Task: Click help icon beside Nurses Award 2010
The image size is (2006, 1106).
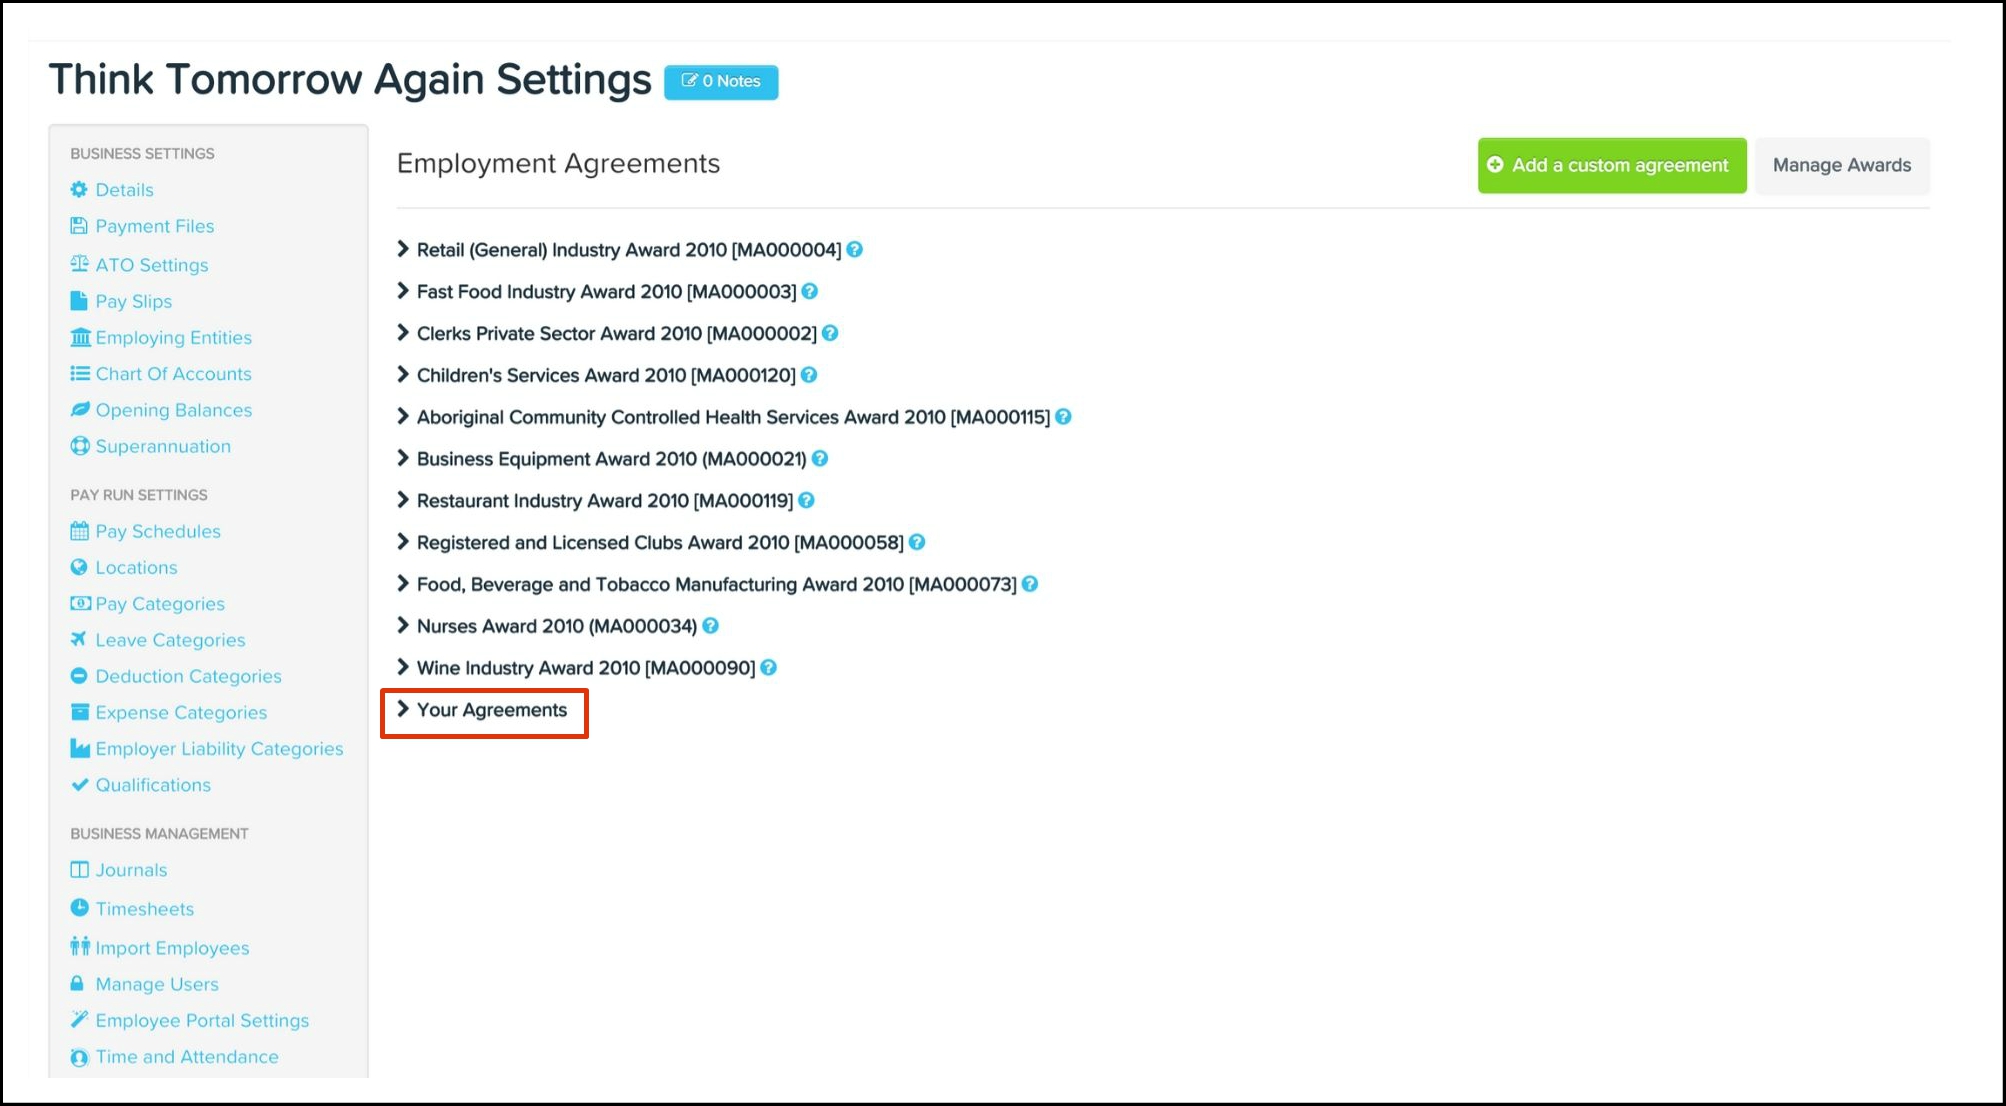Action: pos(711,626)
